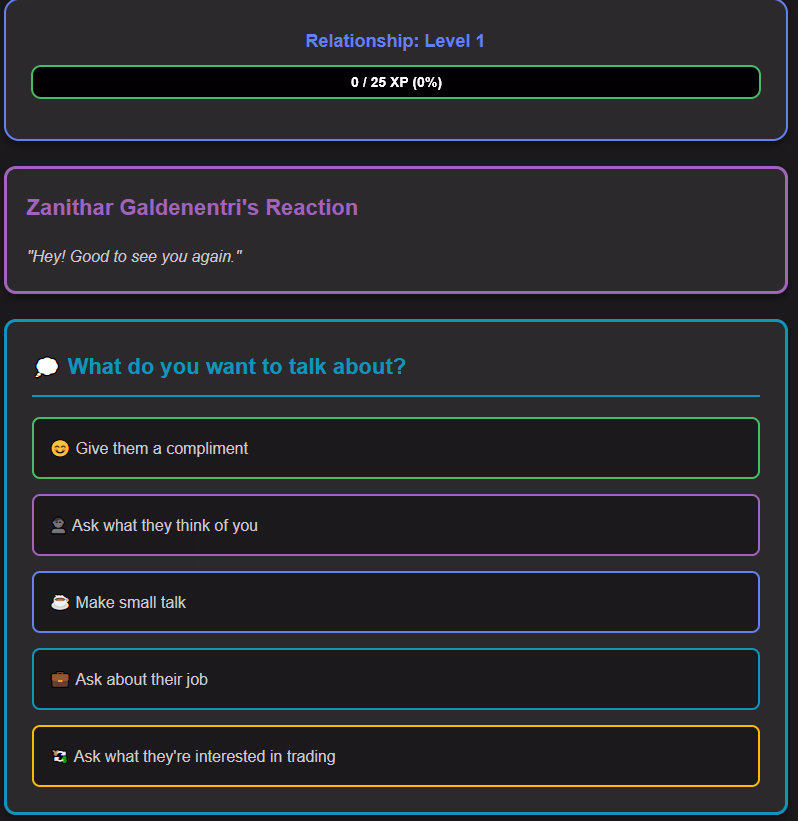Screen dimensions: 798x821
Task: Click the speech bubble icon in topics header
Action: pyautogui.click(x=46, y=367)
